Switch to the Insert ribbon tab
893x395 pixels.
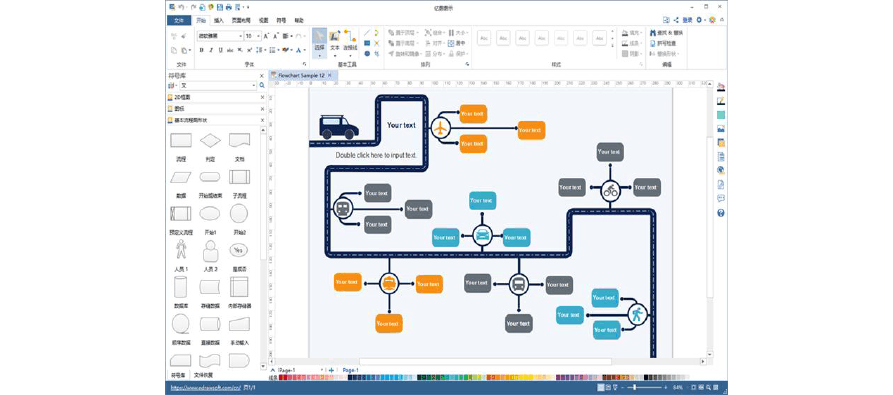click(x=219, y=20)
